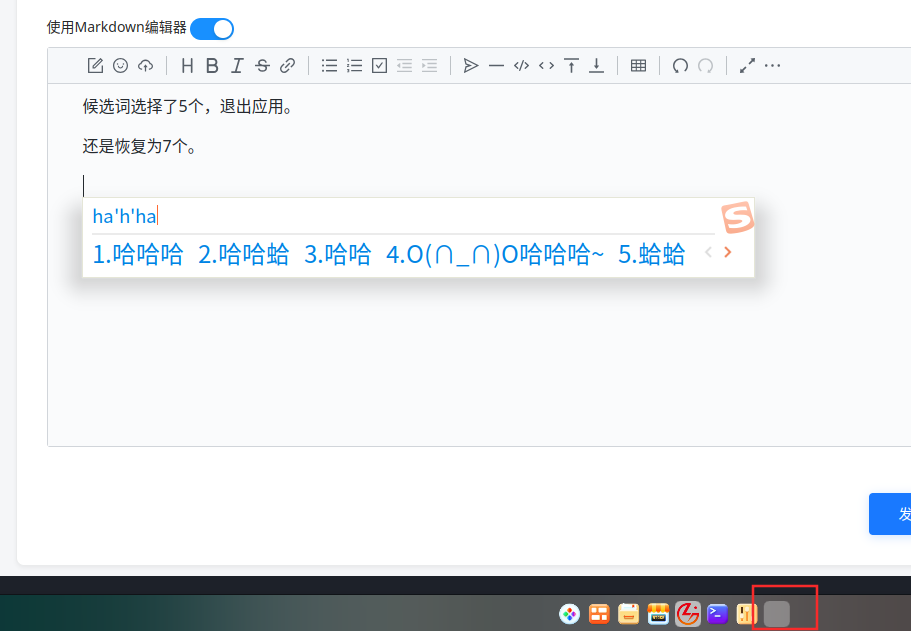Click the line 还是恢复为7个。
The image size is (911, 631).
click(x=140, y=146)
